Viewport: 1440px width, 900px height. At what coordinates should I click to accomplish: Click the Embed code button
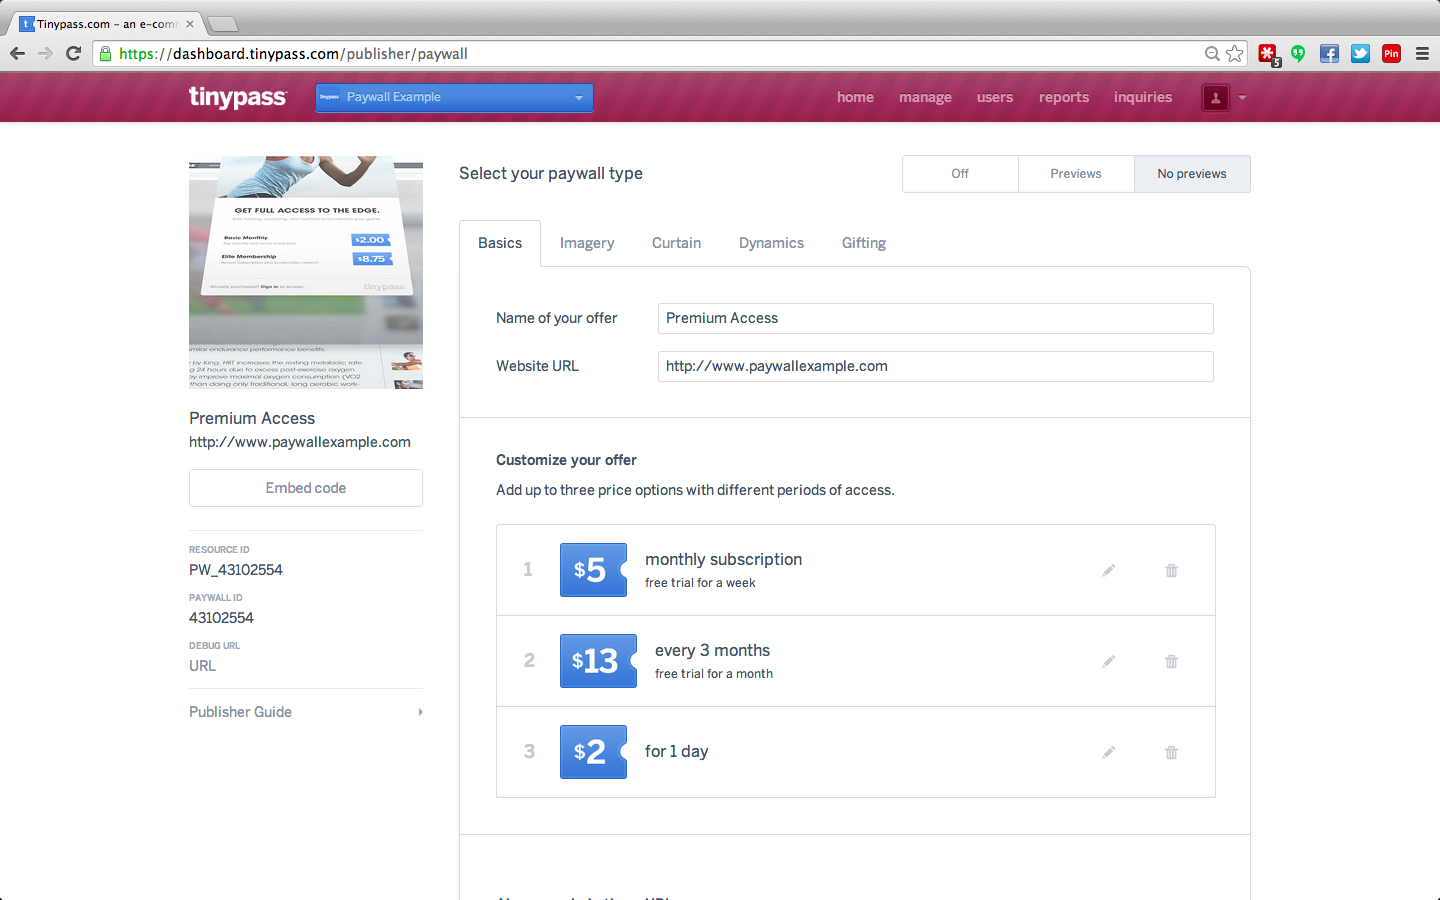(x=306, y=488)
